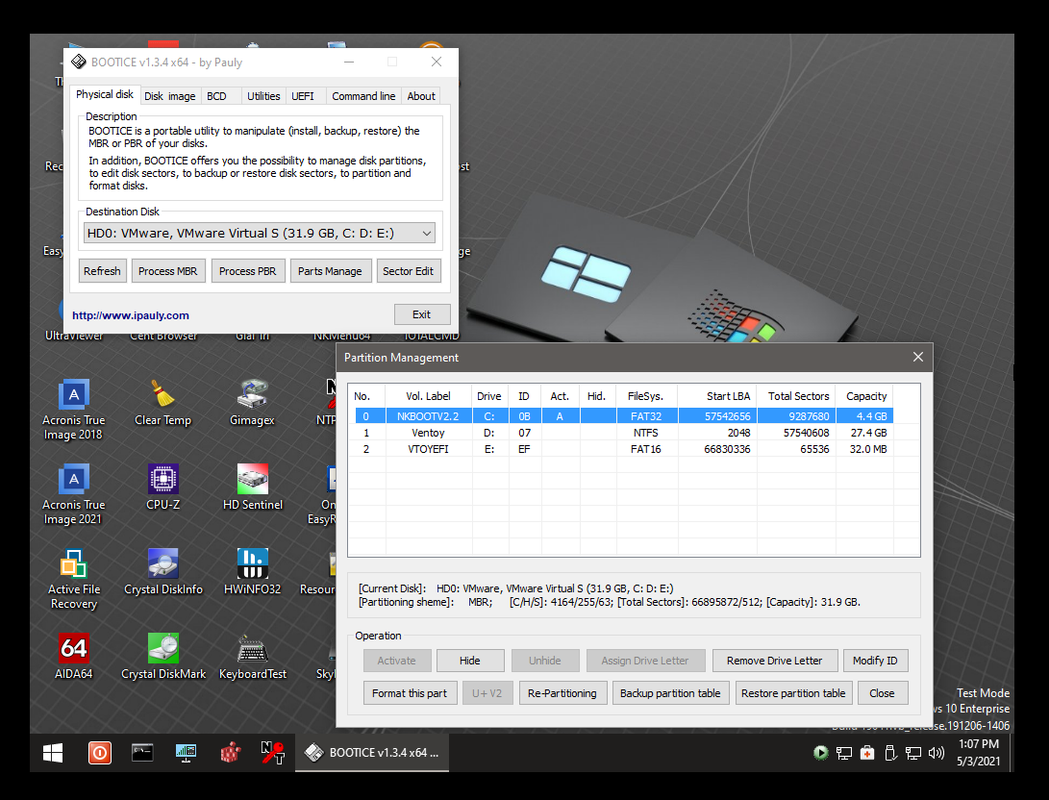Launch Clear Temp desktop shortcut
This screenshot has width=1049, height=800.
tap(163, 403)
